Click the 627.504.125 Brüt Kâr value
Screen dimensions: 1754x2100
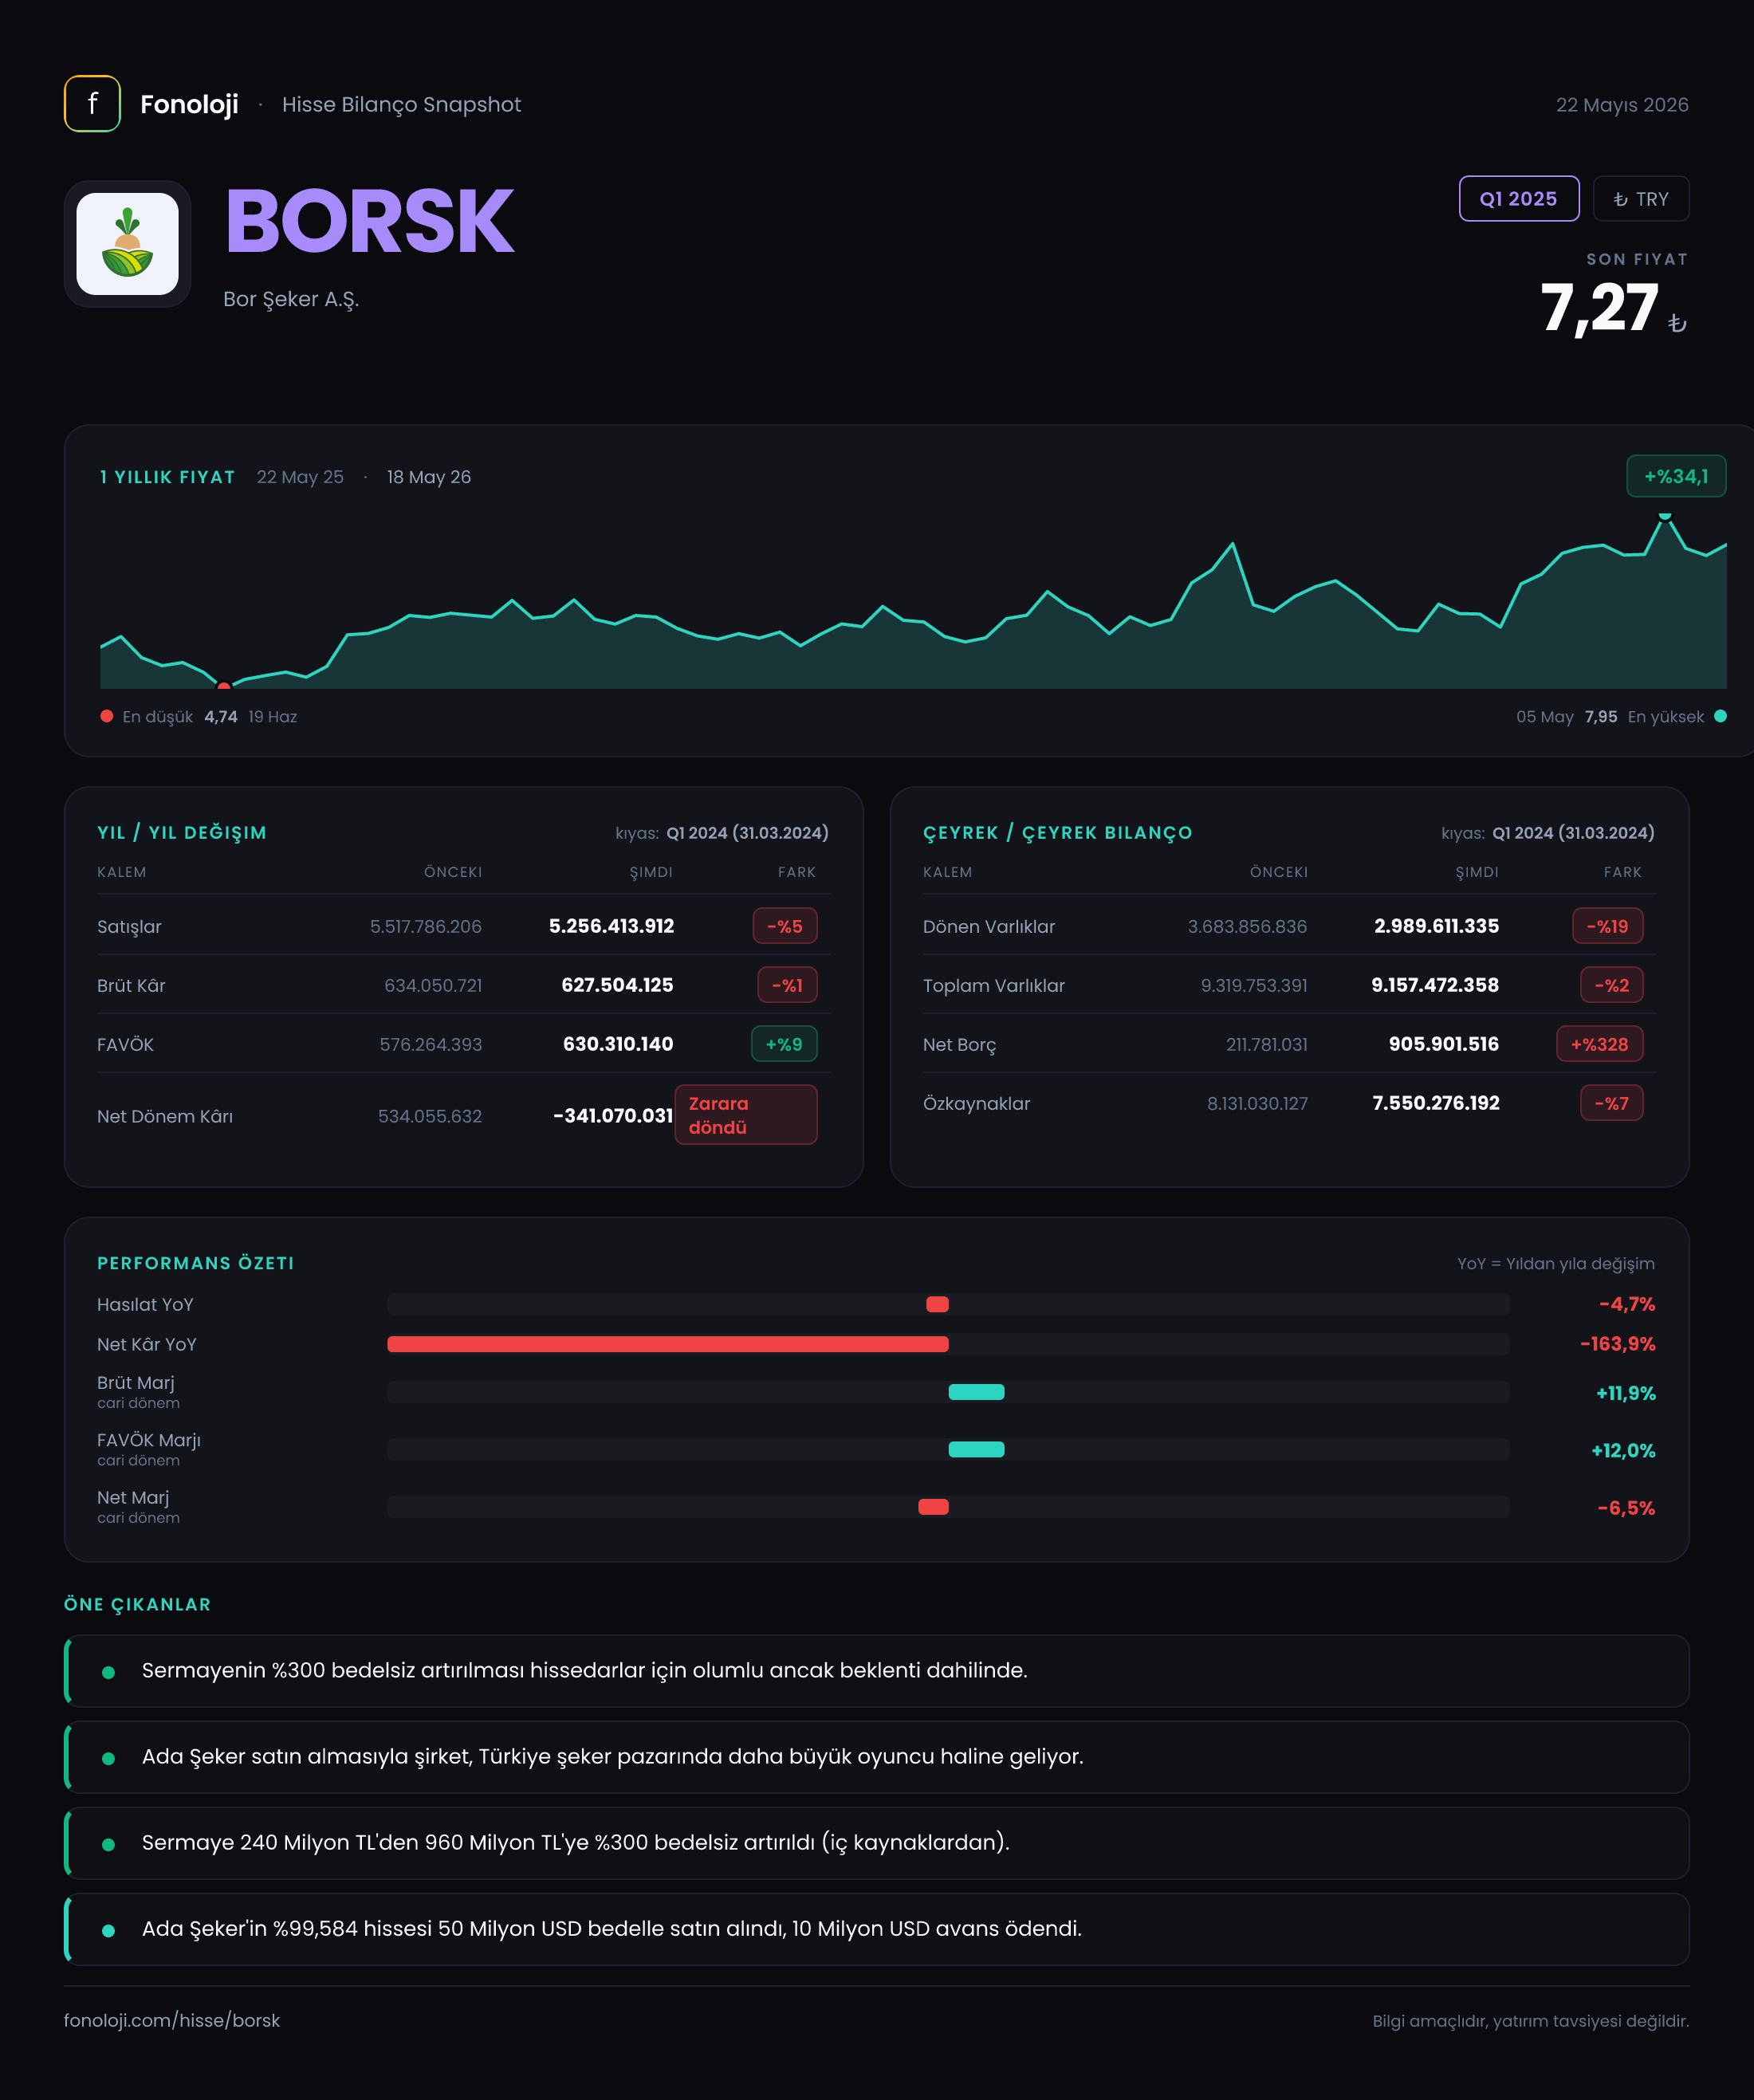(x=617, y=985)
